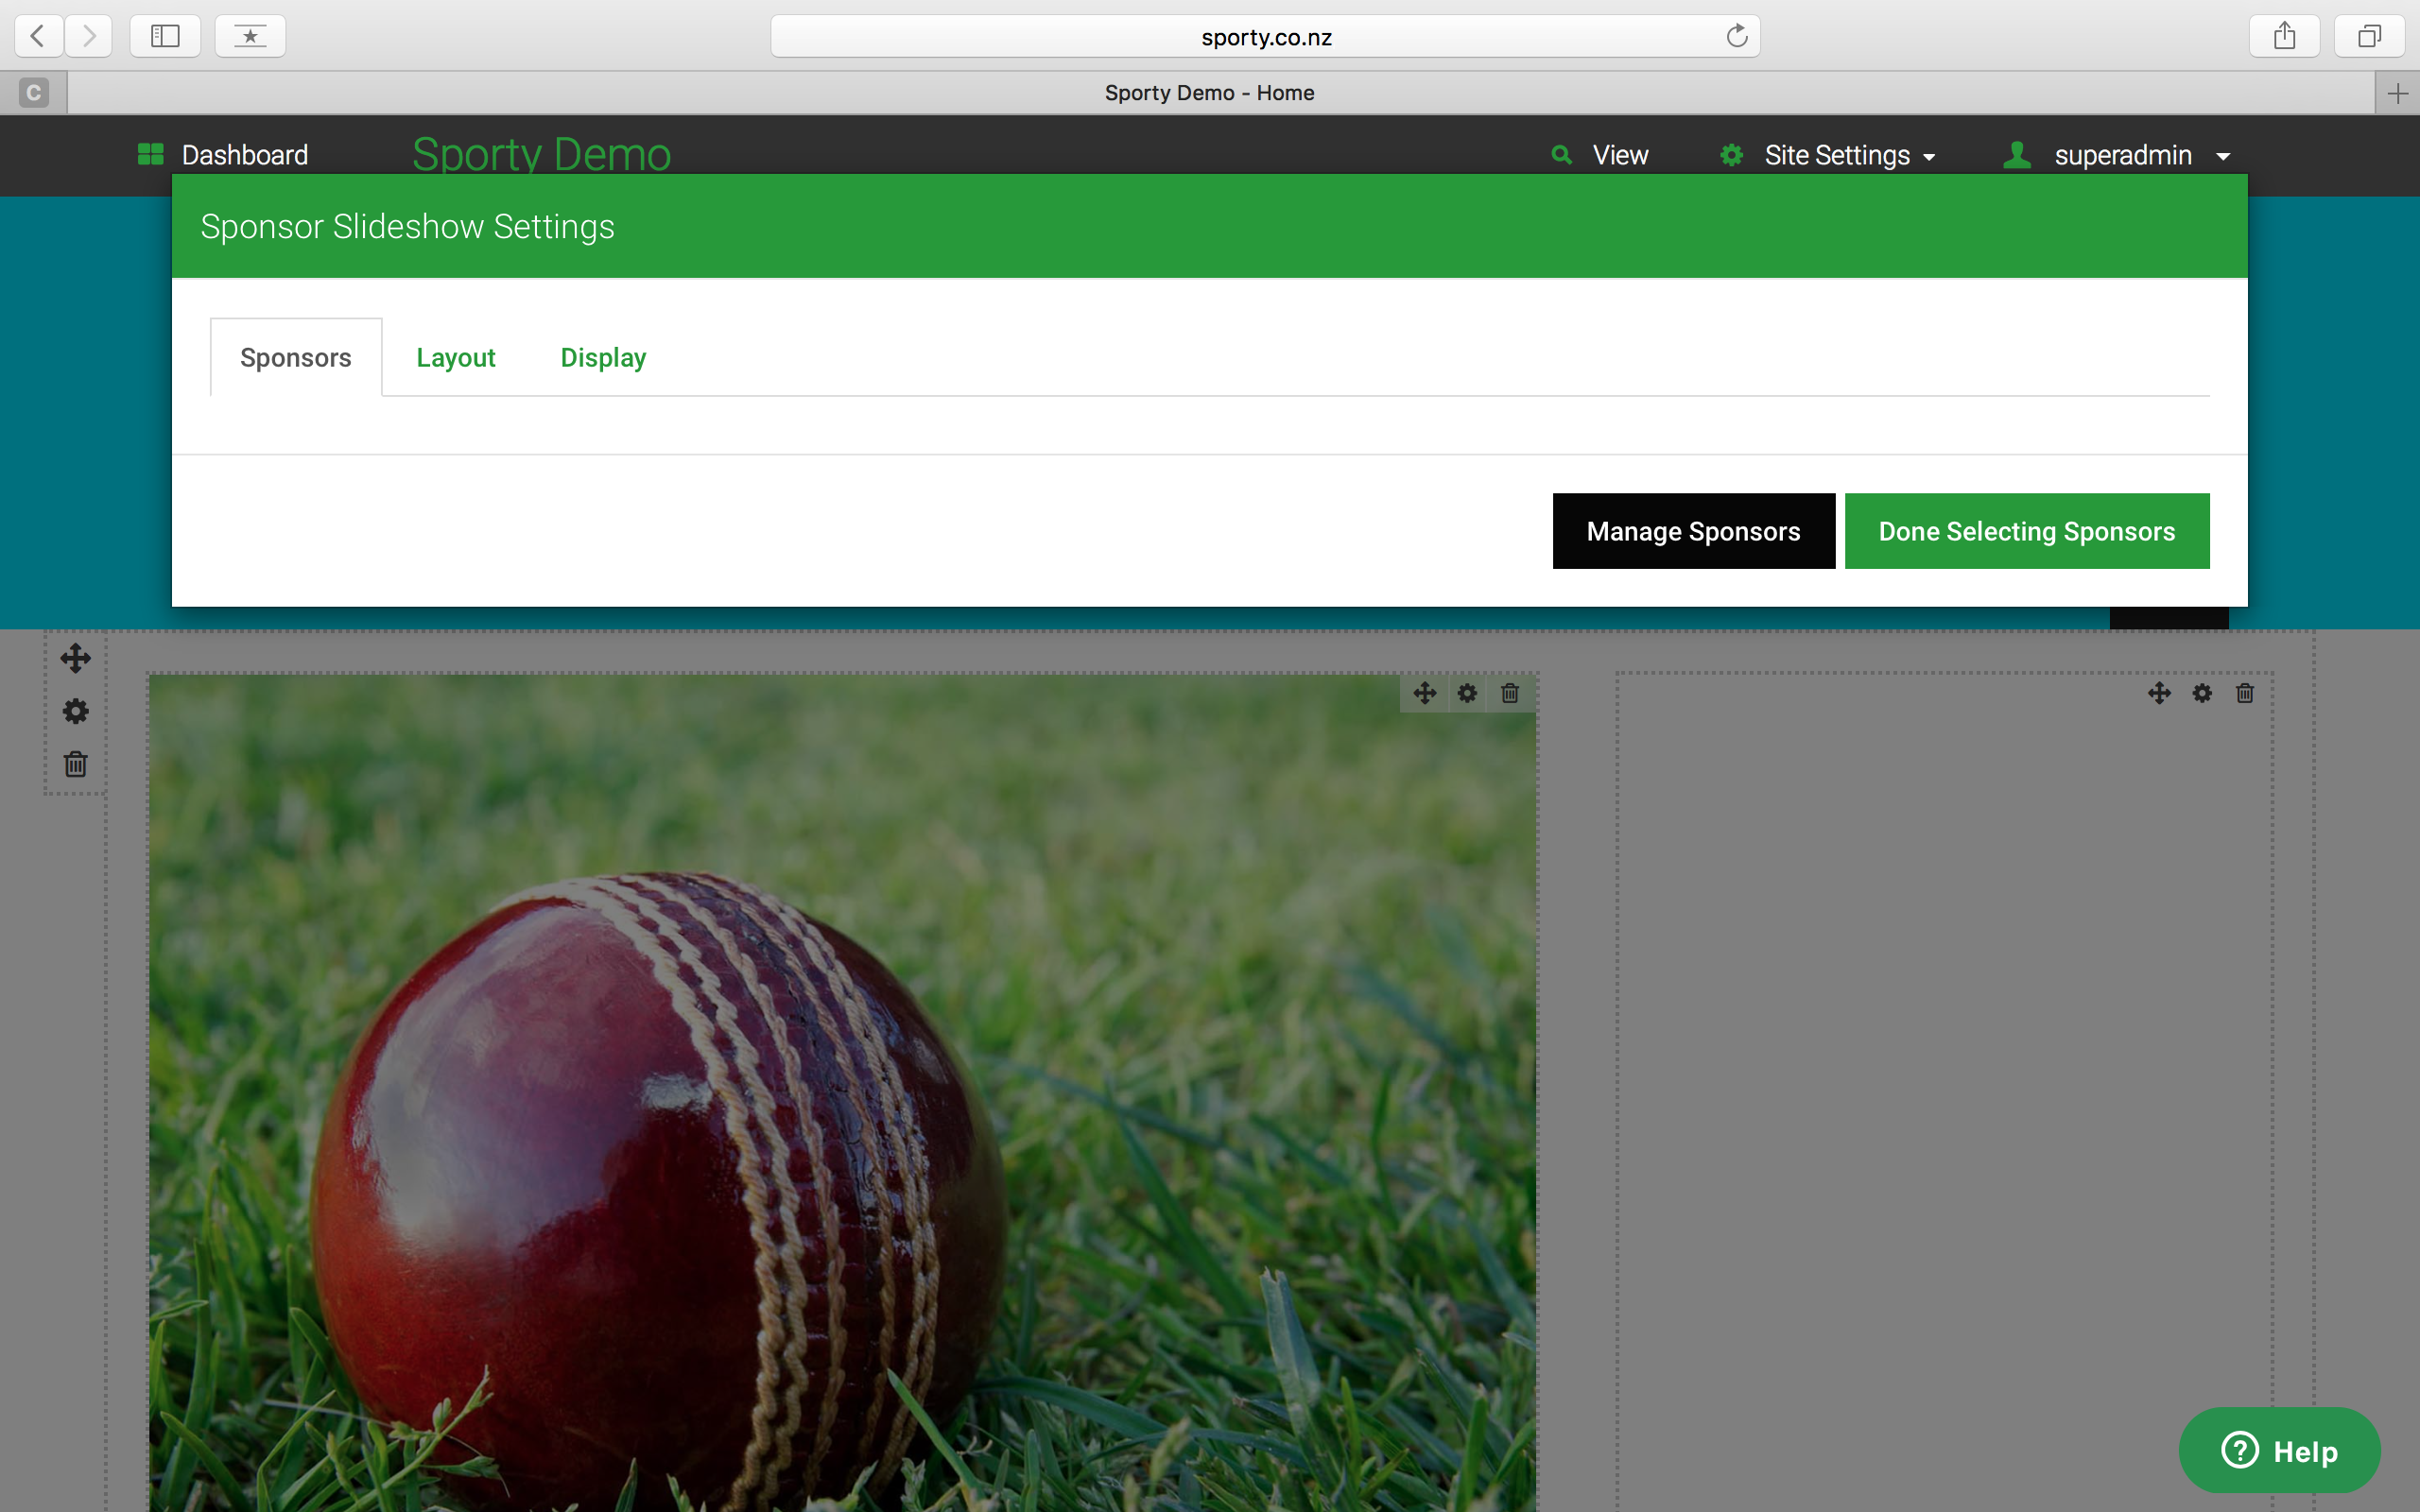Screen dimensions: 2420x1512
Task: Click the sporty.co.nz address bar
Action: [x=1265, y=36]
